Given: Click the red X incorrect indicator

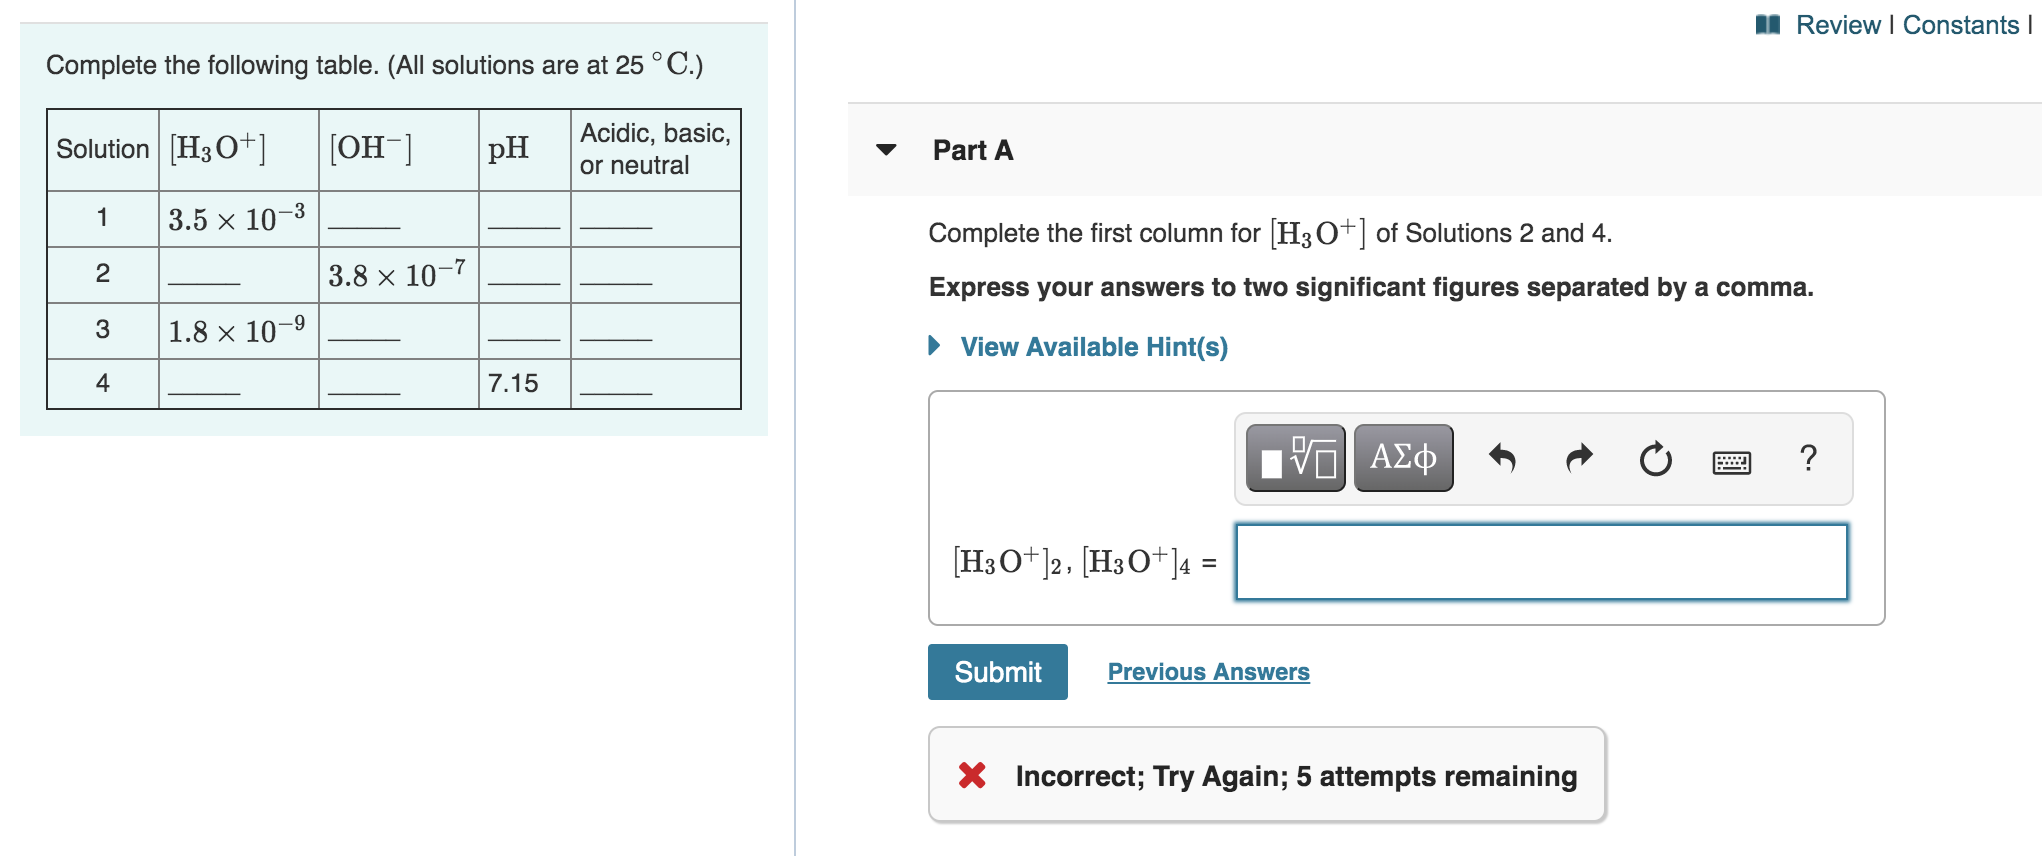Looking at the screenshot, I should click(973, 775).
